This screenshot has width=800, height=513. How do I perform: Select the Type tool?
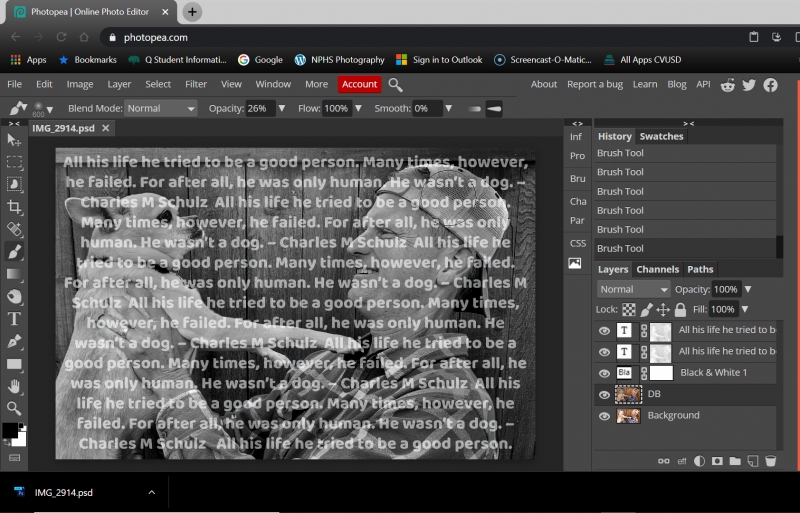pyautogui.click(x=14, y=319)
